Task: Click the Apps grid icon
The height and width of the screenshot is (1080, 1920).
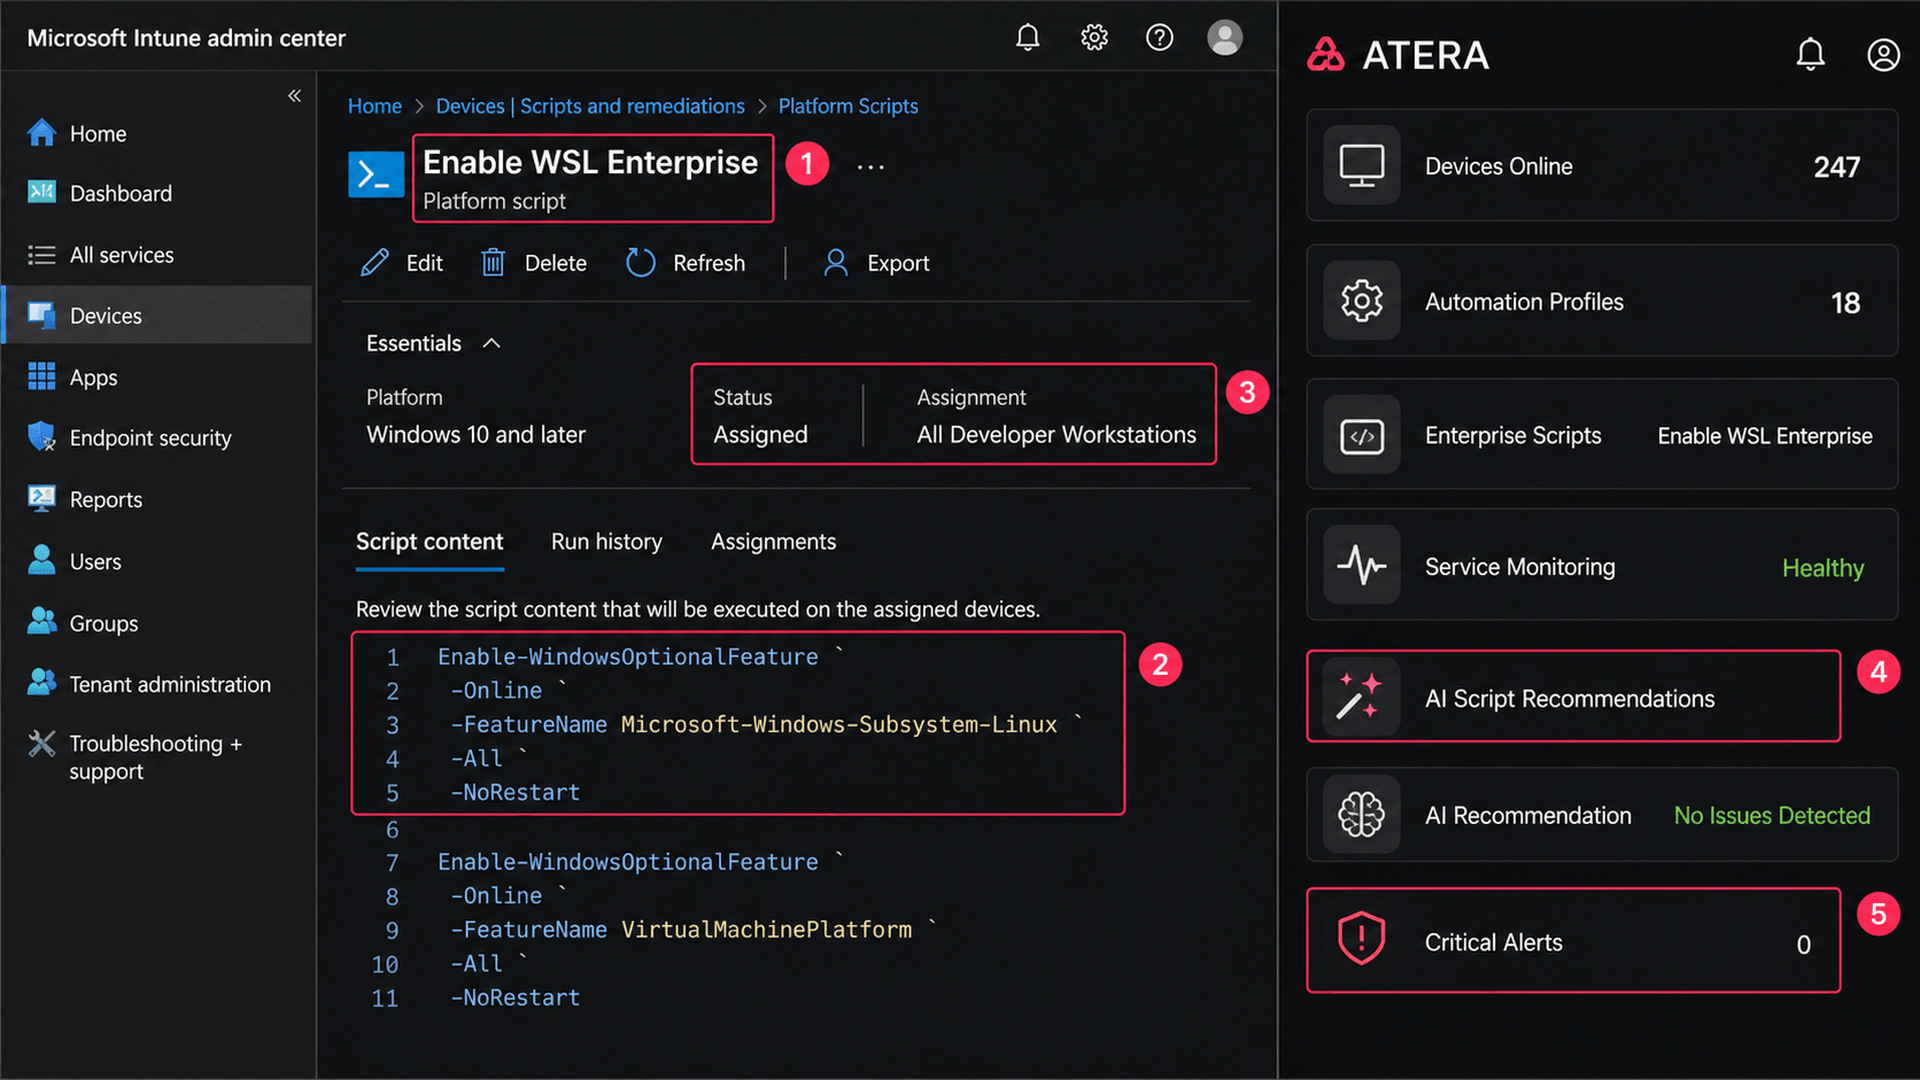Action: click(41, 377)
